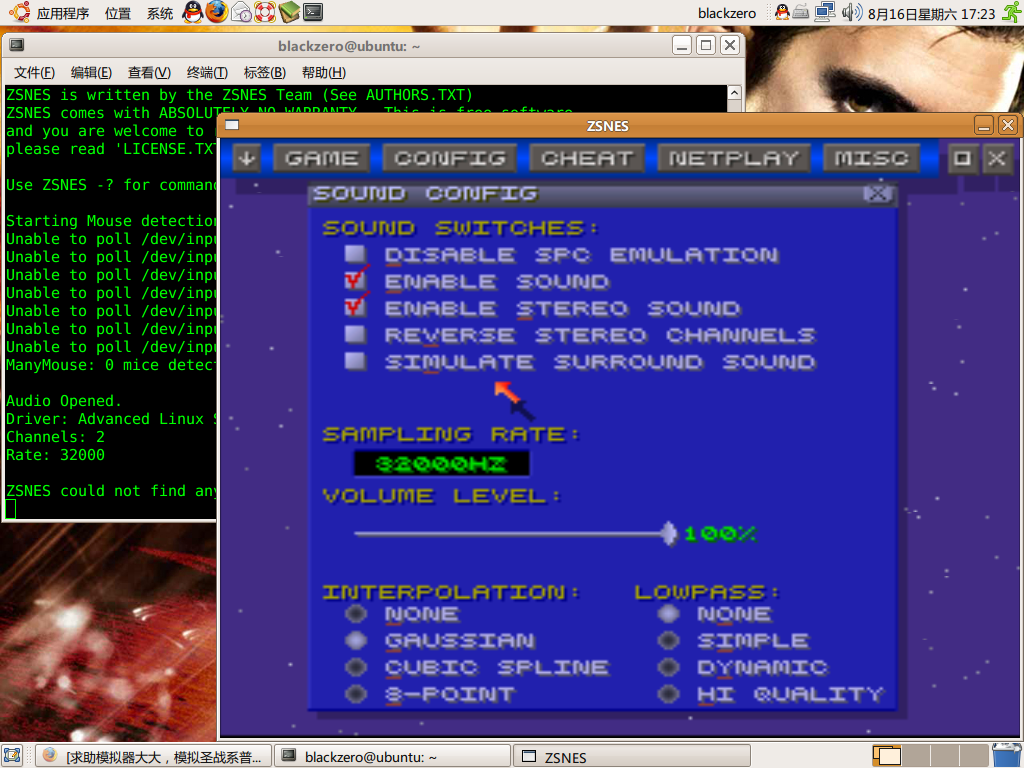Open the 应用程序 applications menu
Viewport: 1024px width, 768px height.
point(63,13)
